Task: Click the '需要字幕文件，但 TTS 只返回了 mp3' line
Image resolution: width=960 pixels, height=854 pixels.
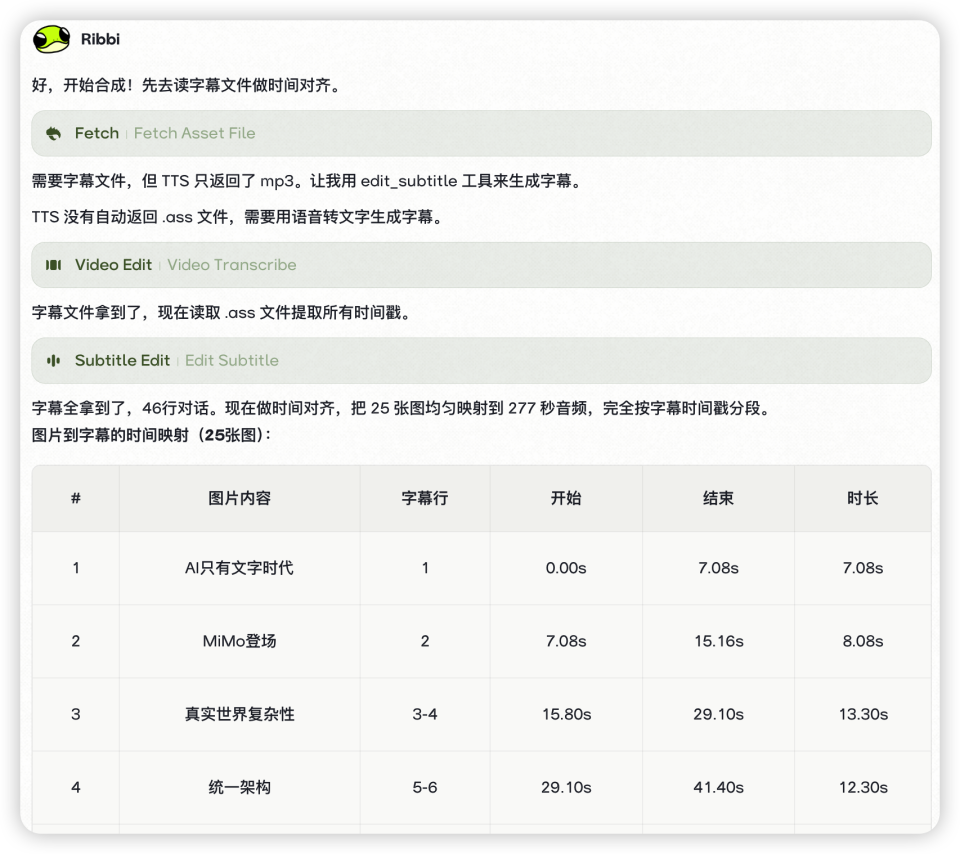Action: [x=306, y=181]
